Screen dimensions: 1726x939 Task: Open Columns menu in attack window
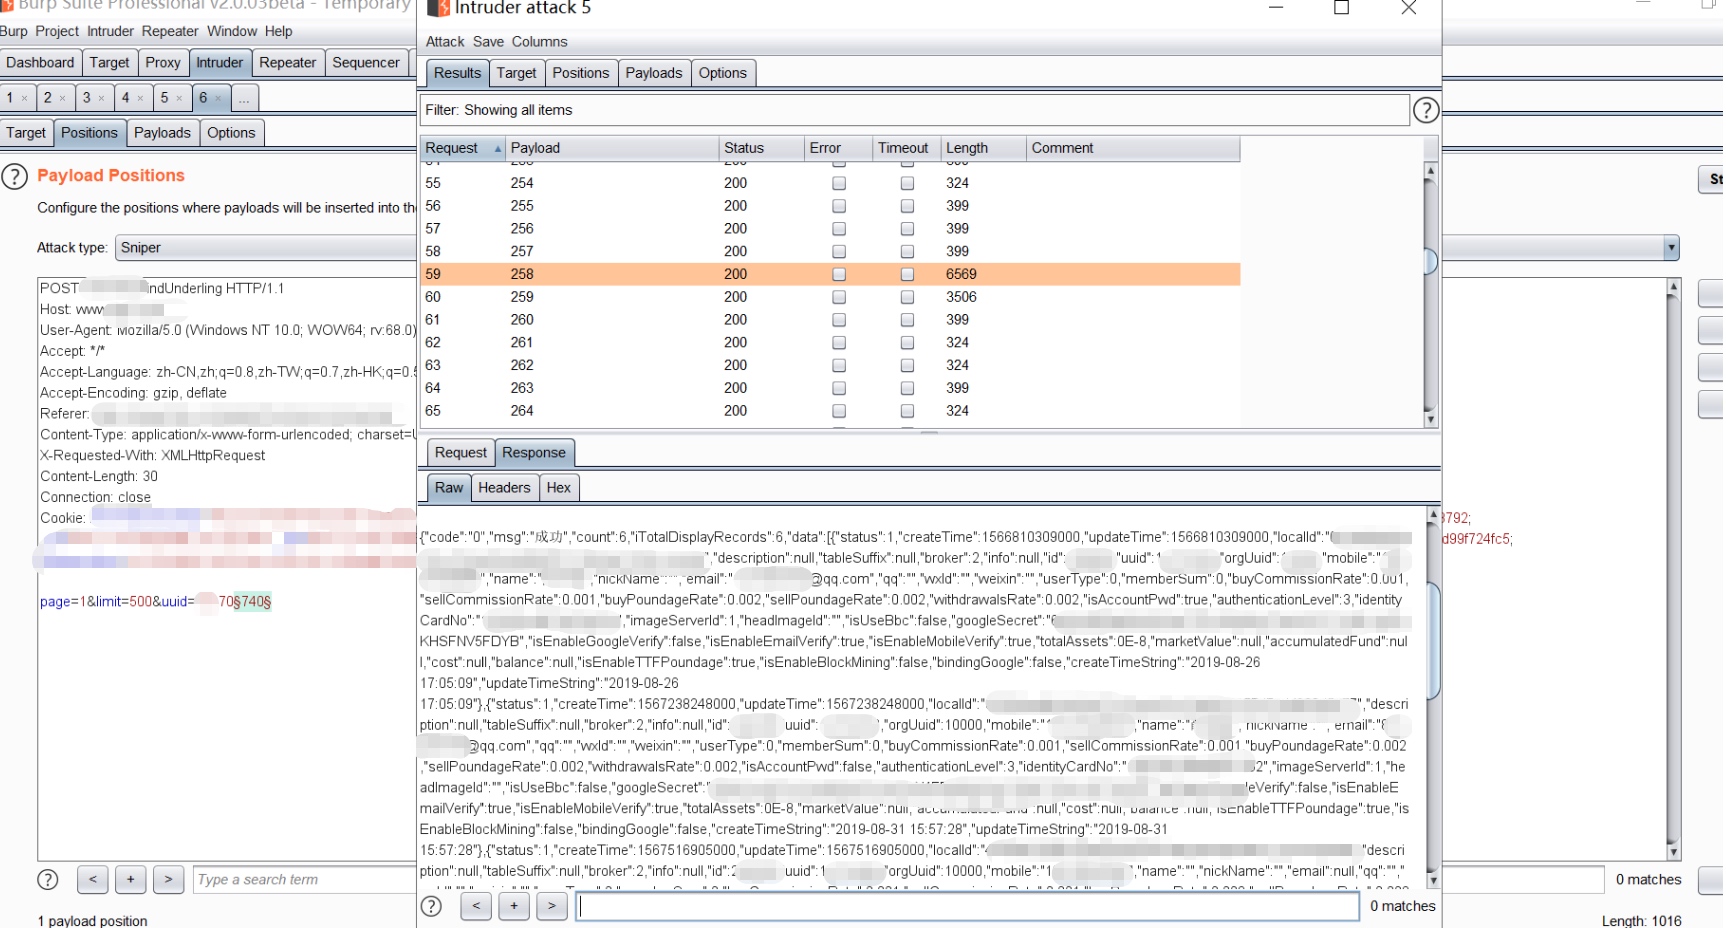point(539,42)
